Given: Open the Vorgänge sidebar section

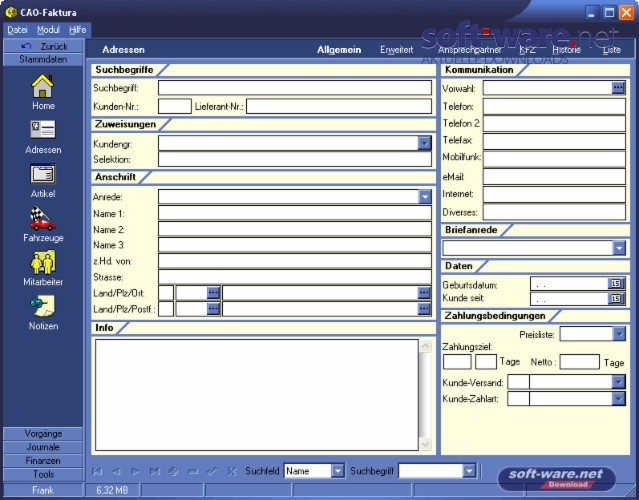Looking at the screenshot, I should (x=43, y=434).
